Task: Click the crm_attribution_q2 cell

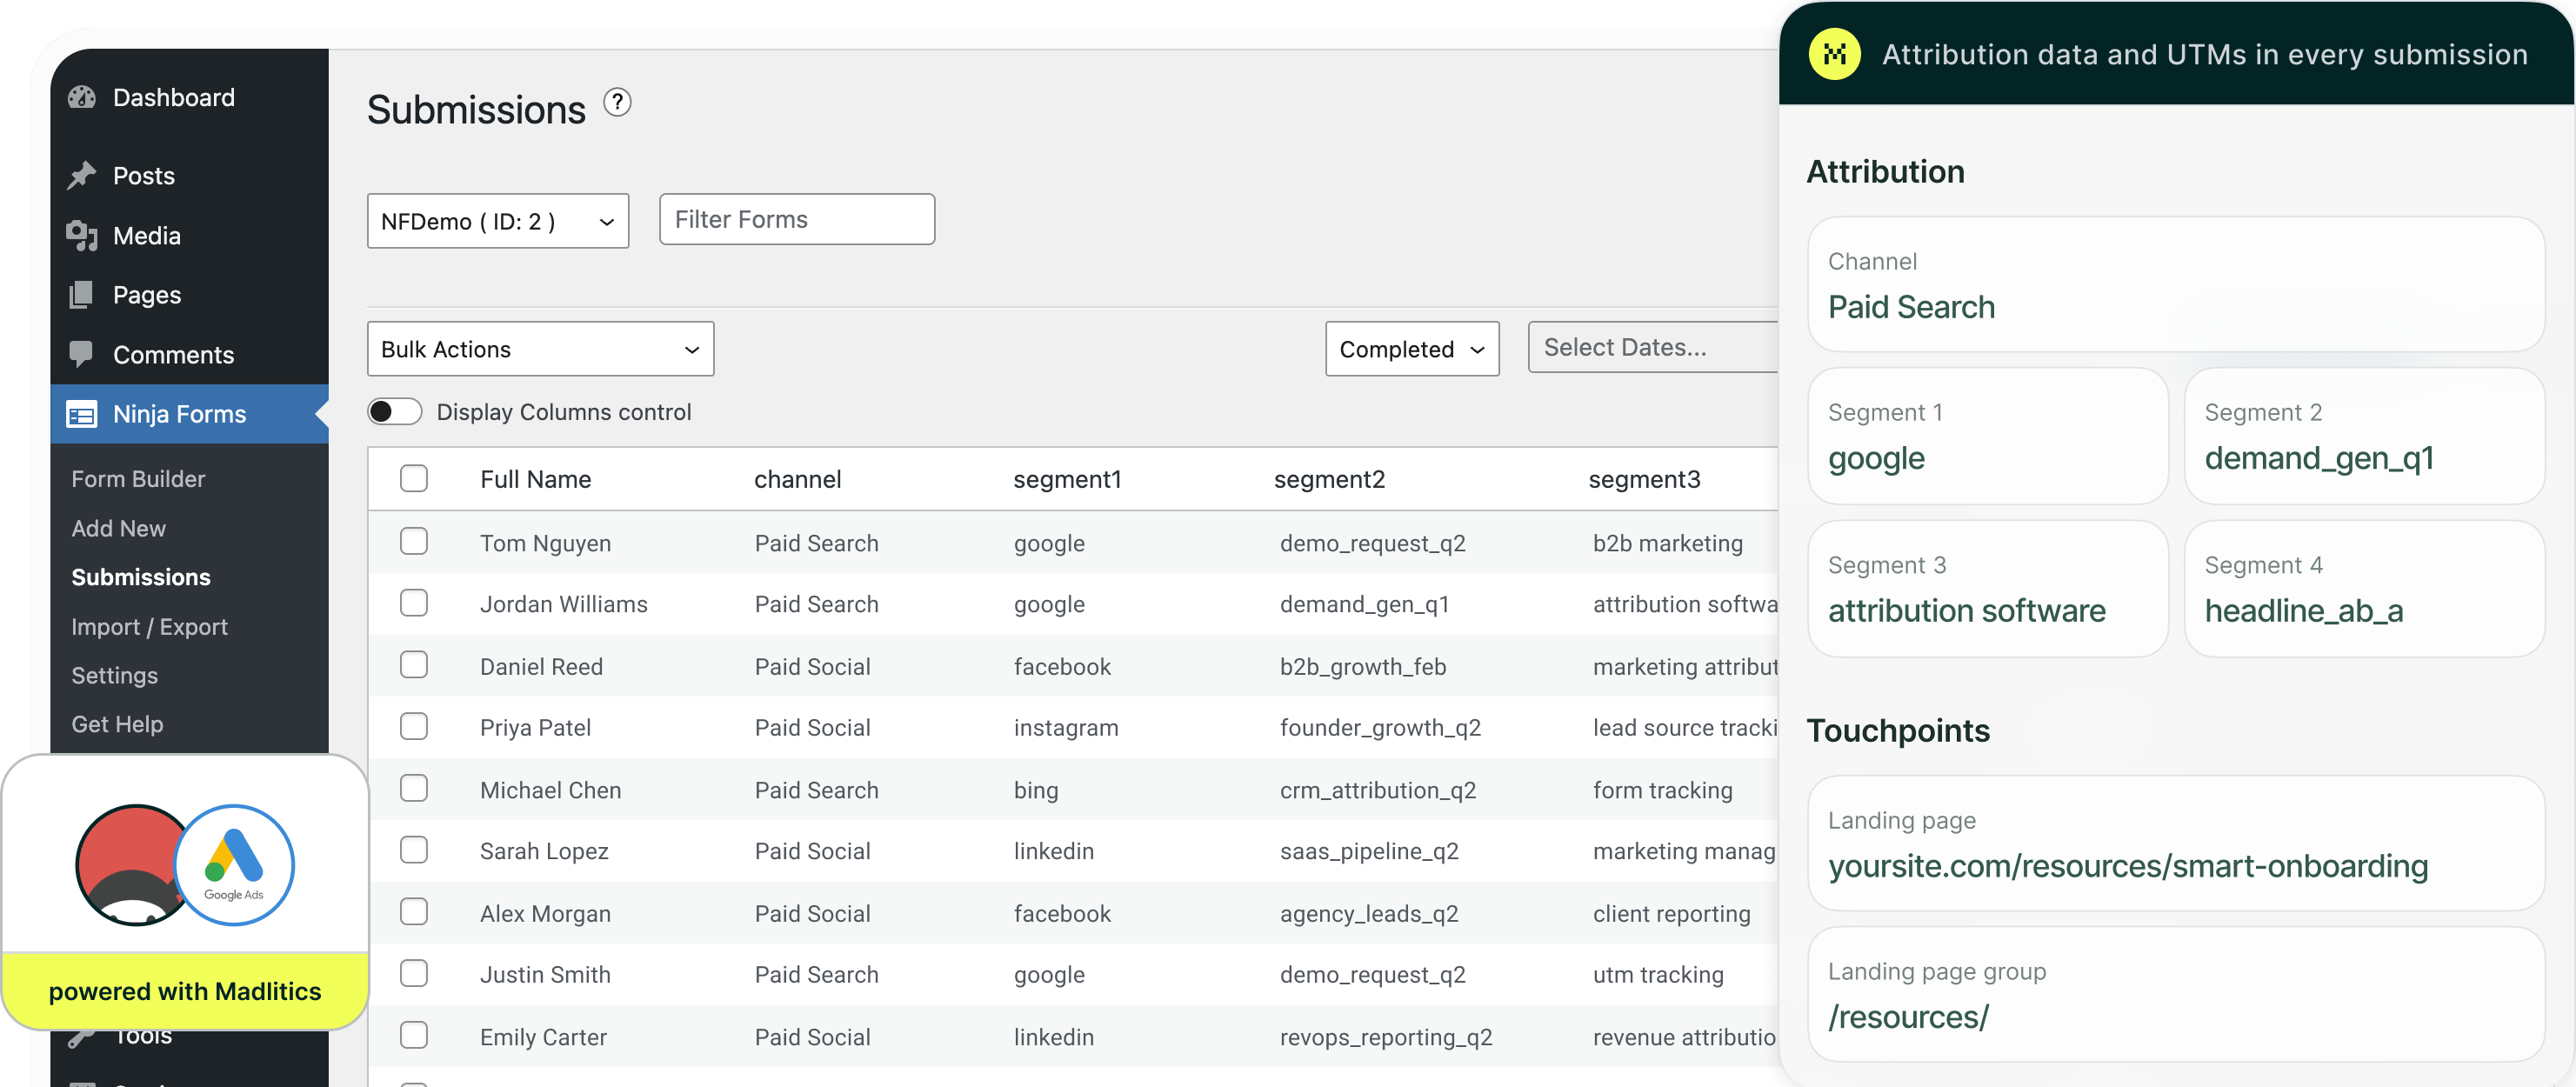Action: click(x=1378, y=790)
